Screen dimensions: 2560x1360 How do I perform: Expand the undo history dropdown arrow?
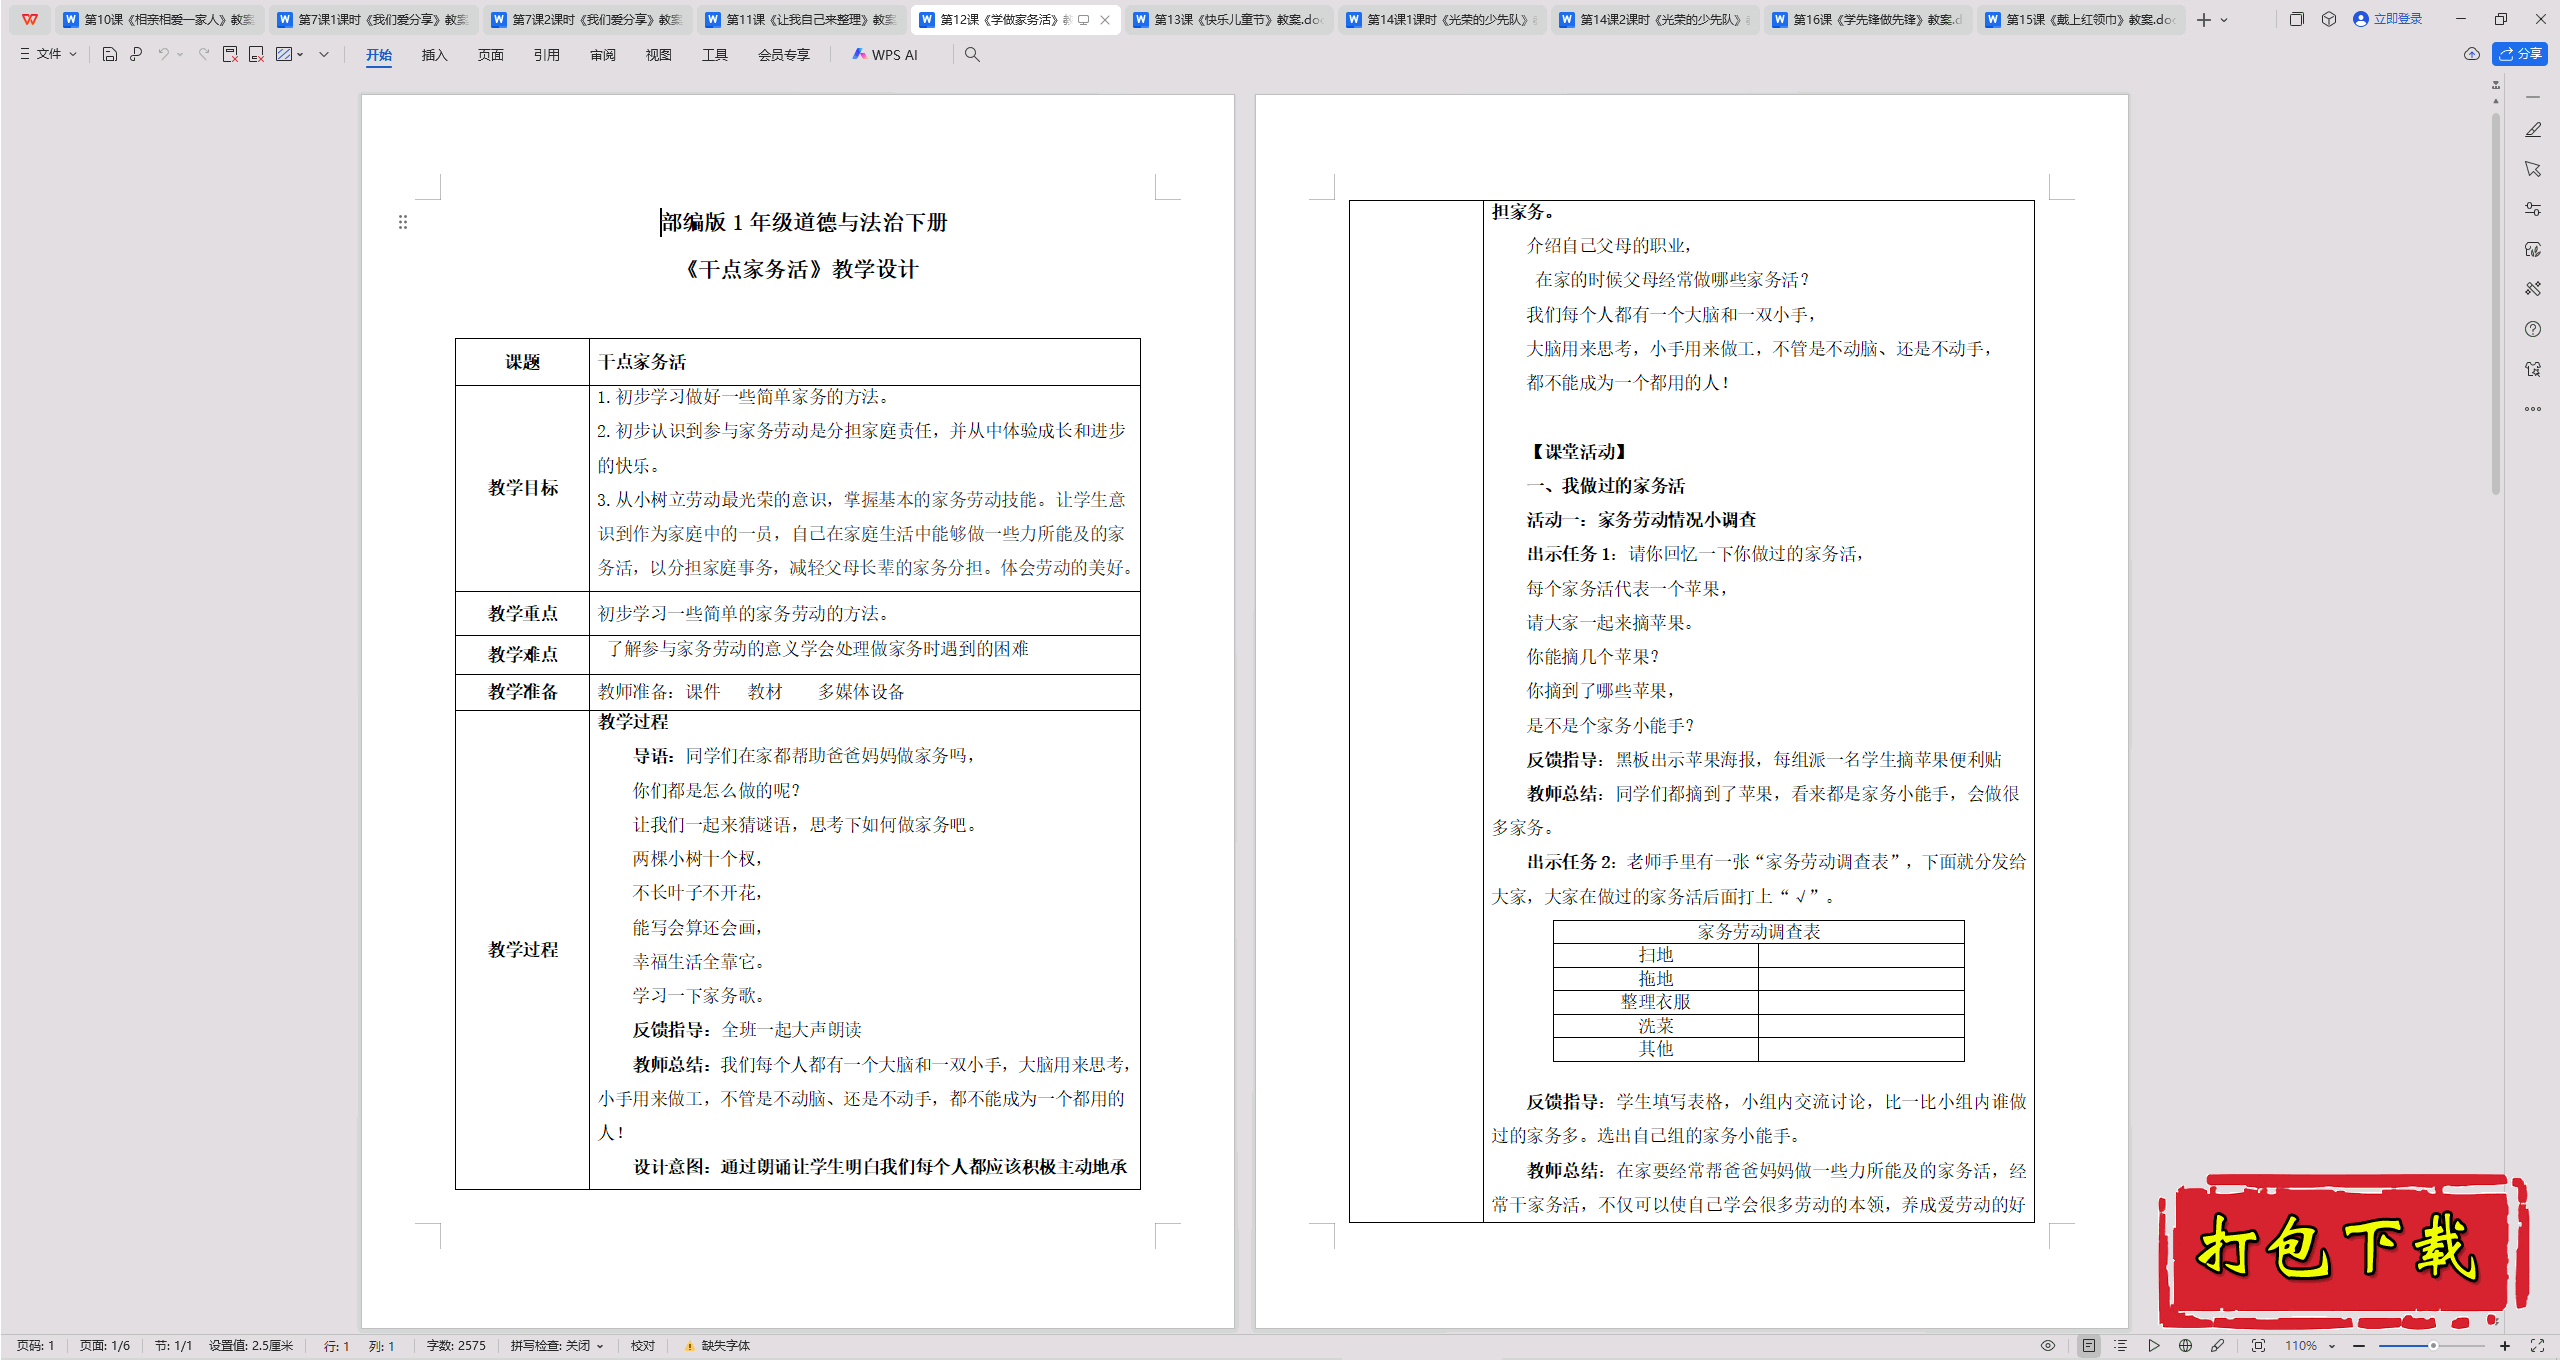[180, 55]
